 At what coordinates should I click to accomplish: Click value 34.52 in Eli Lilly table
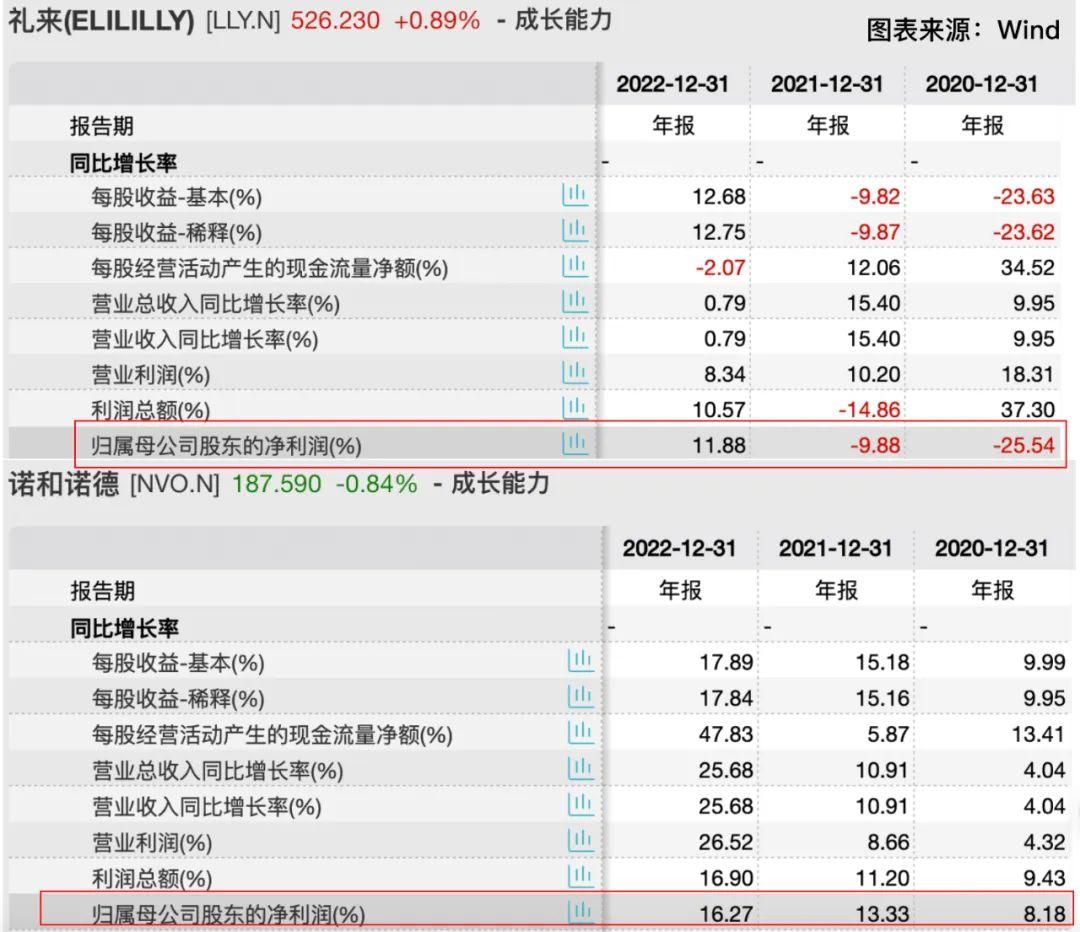(1028, 267)
